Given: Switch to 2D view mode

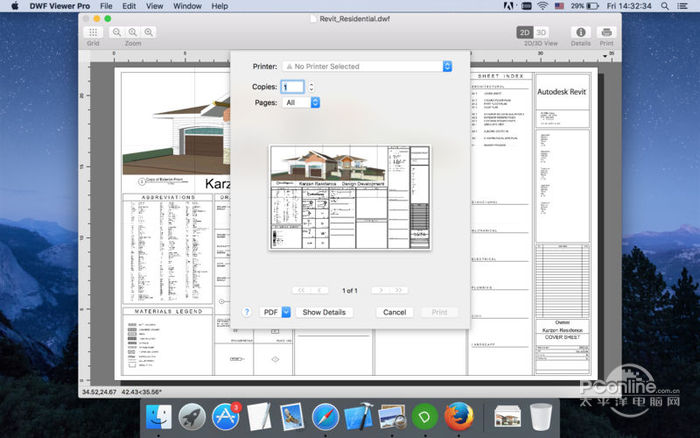Looking at the screenshot, I should coord(524,32).
